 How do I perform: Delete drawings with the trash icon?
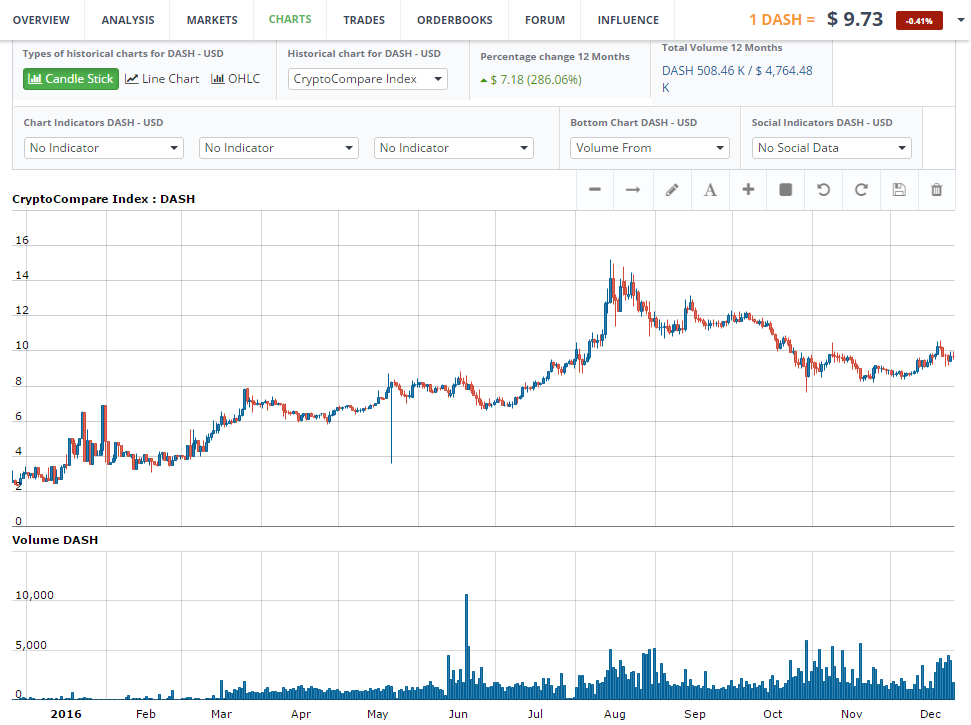tap(937, 190)
